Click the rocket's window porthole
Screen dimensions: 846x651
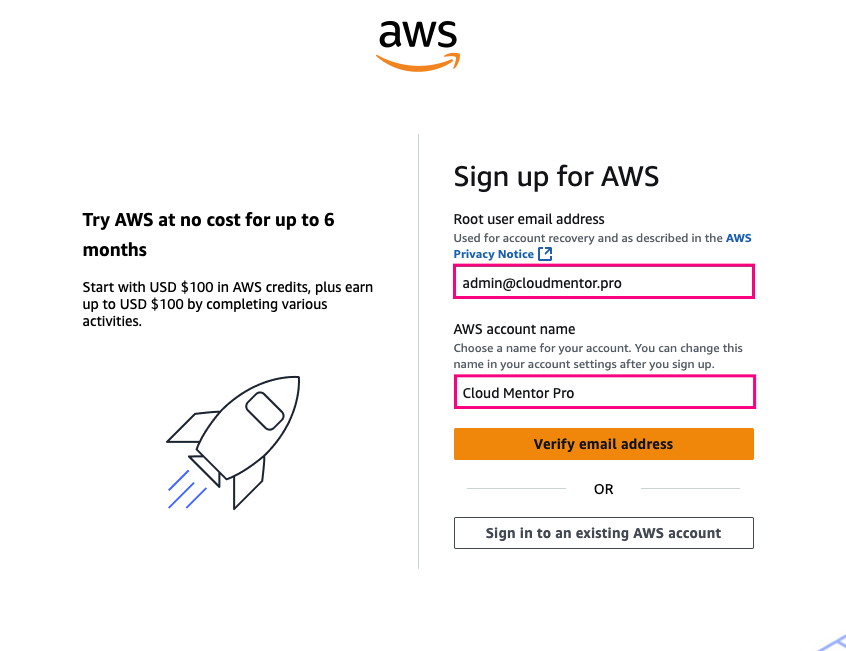pos(263,410)
